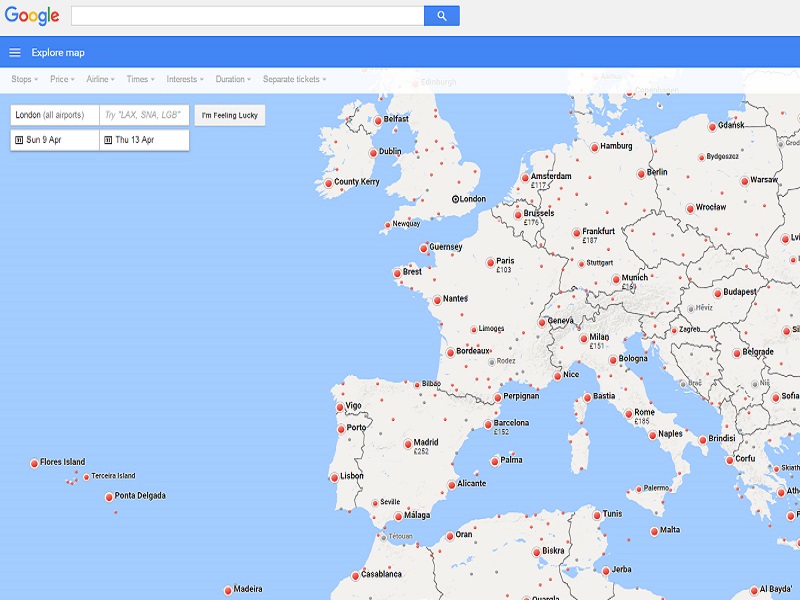
Task: Select the Madrid £252 map marker
Action: pyautogui.click(x=408, y=443)
